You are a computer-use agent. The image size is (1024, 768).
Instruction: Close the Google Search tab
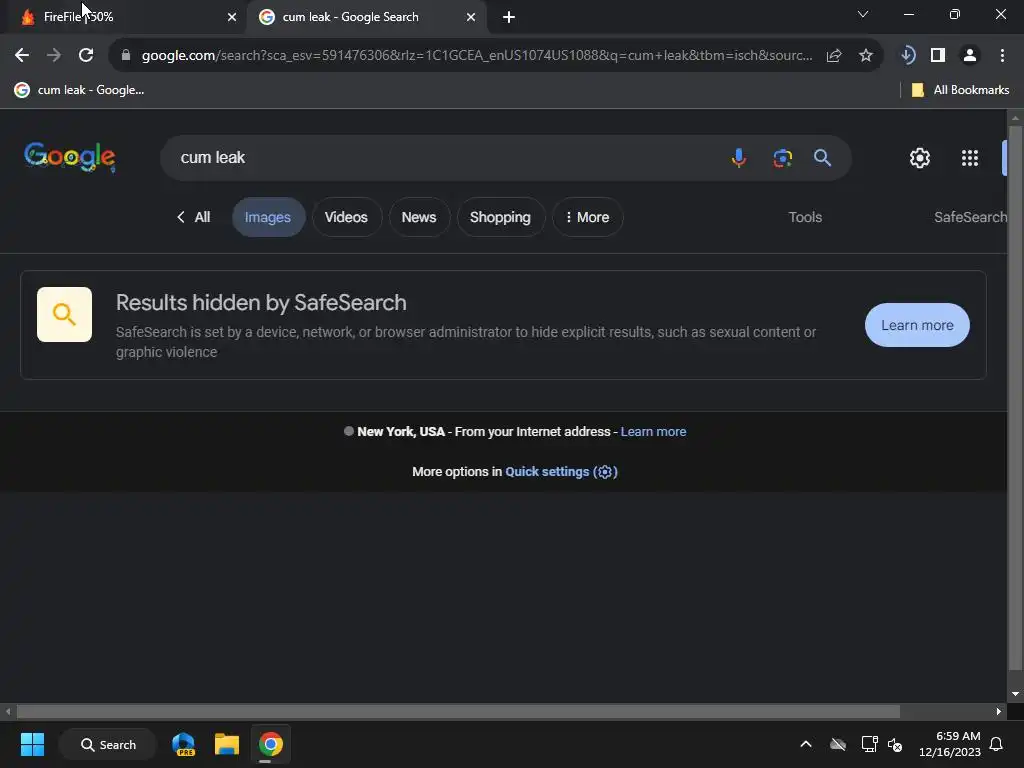[471, 17]
